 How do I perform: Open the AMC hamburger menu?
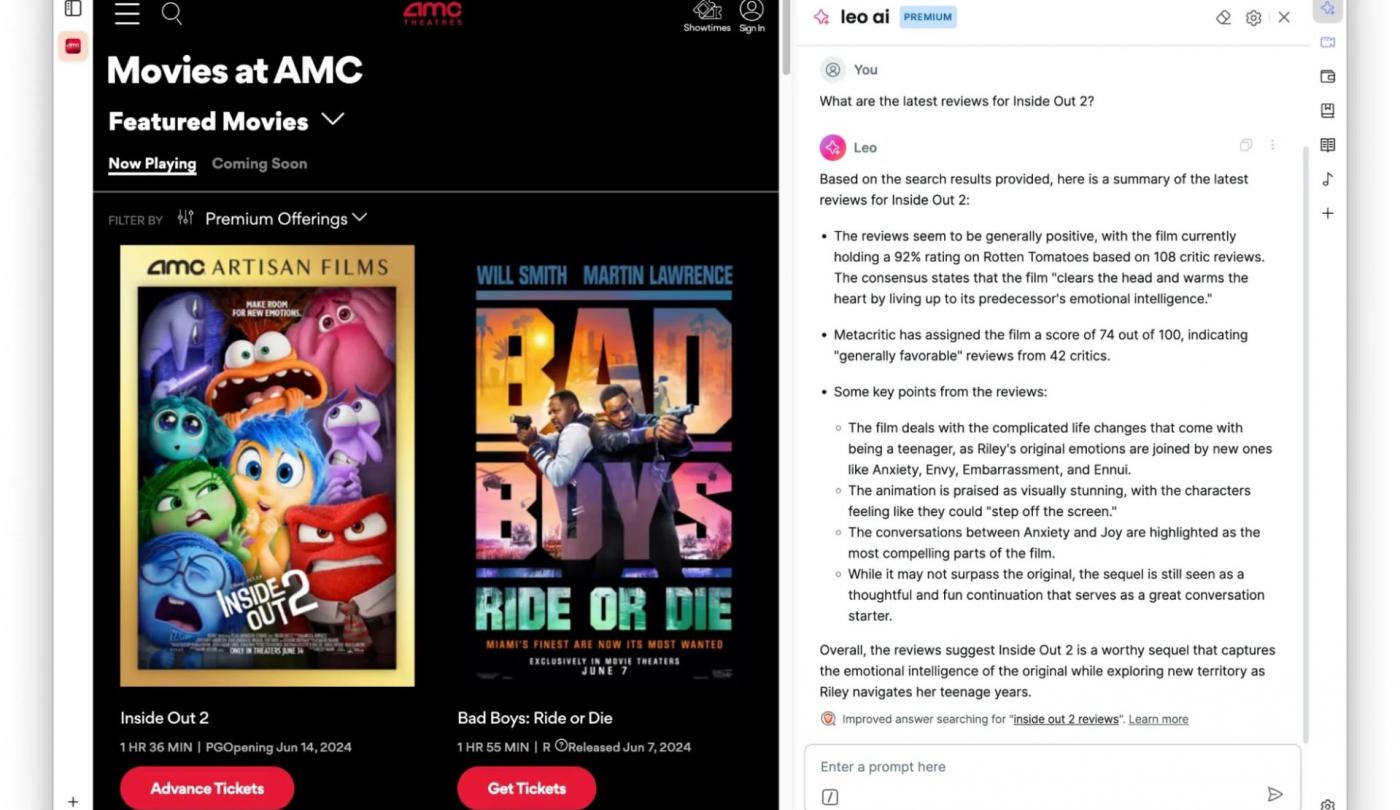point(127,13)
